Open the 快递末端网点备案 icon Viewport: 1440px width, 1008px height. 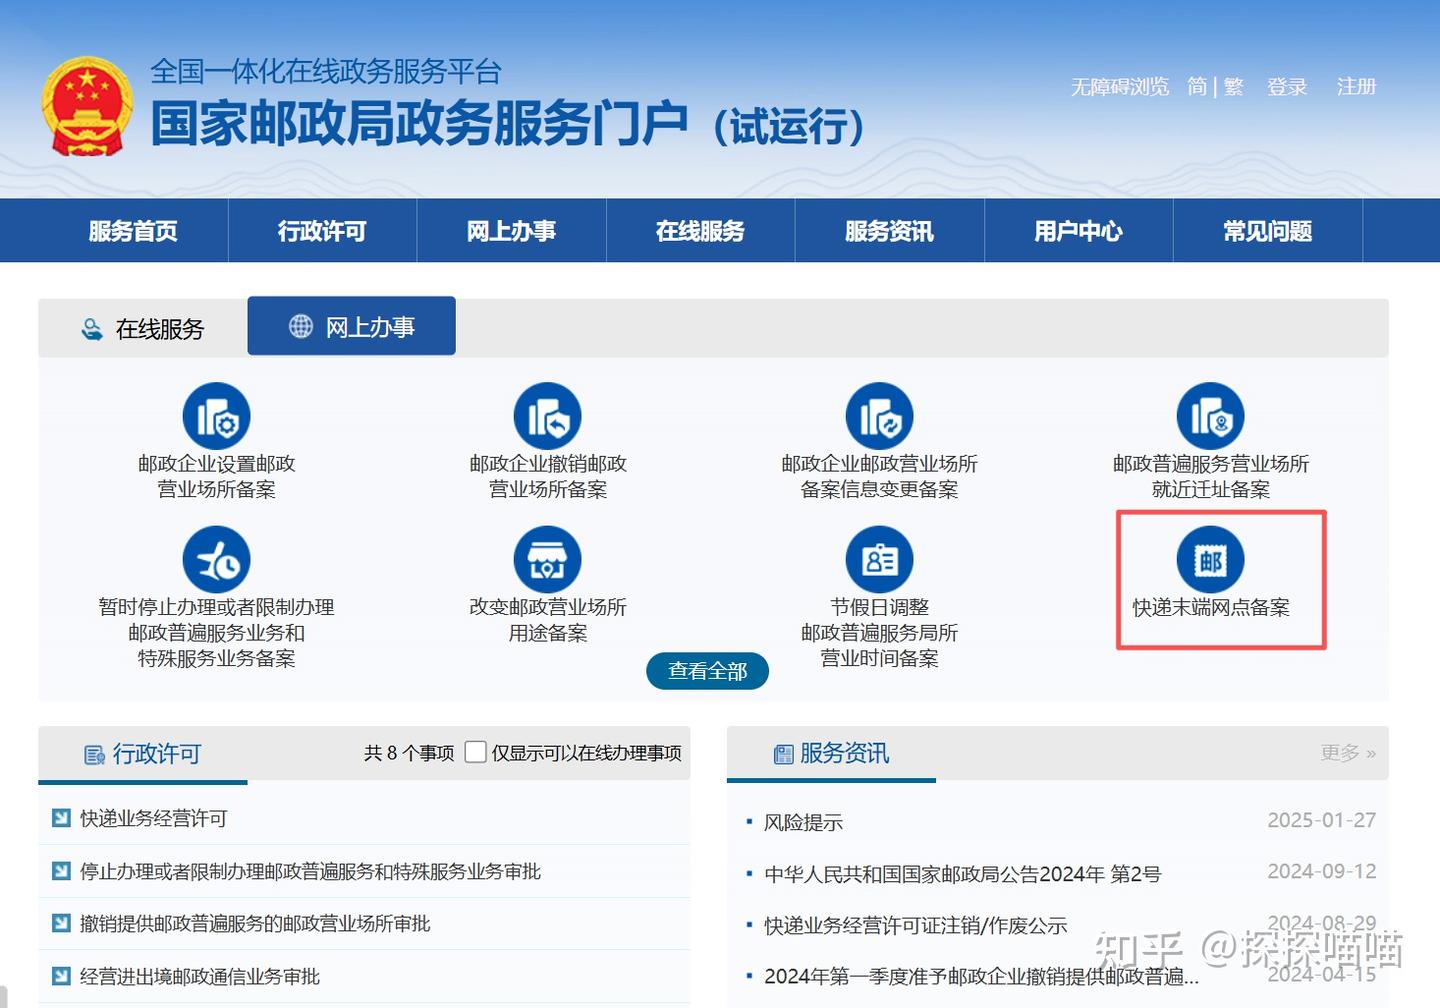point(1210,560)
